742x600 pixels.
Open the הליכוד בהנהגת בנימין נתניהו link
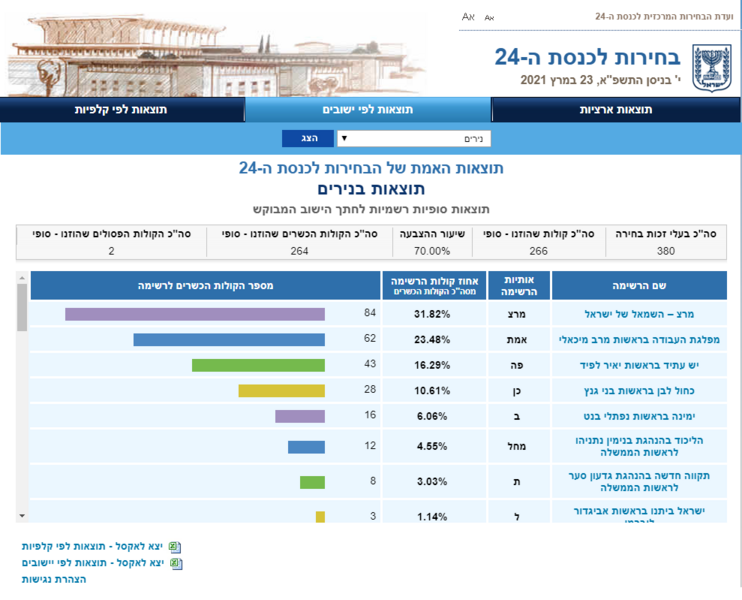coord(639,446)
